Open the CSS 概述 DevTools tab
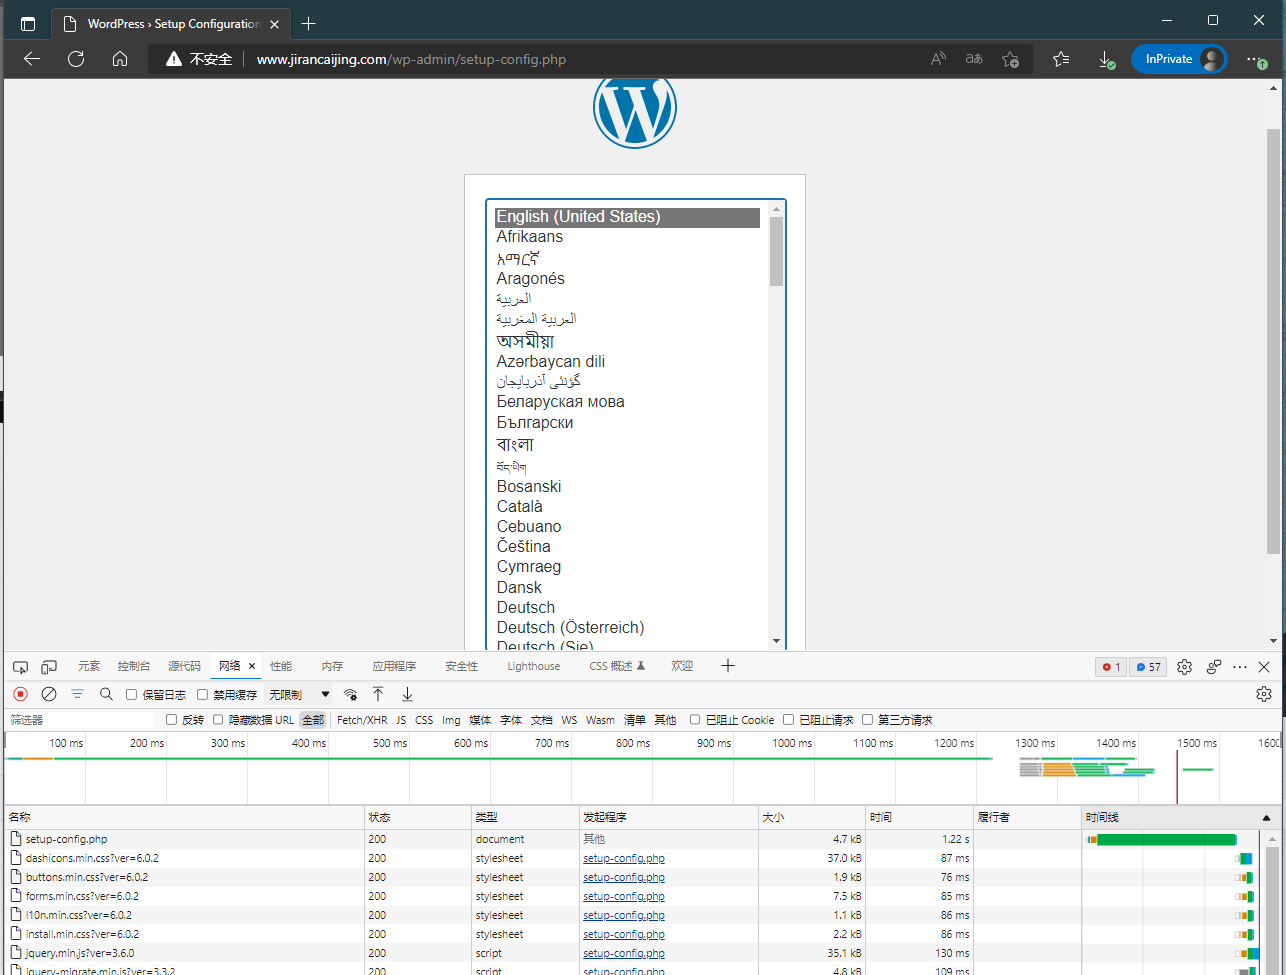The width and height of the screenshot is (1286, 975). tap(617, 666)
